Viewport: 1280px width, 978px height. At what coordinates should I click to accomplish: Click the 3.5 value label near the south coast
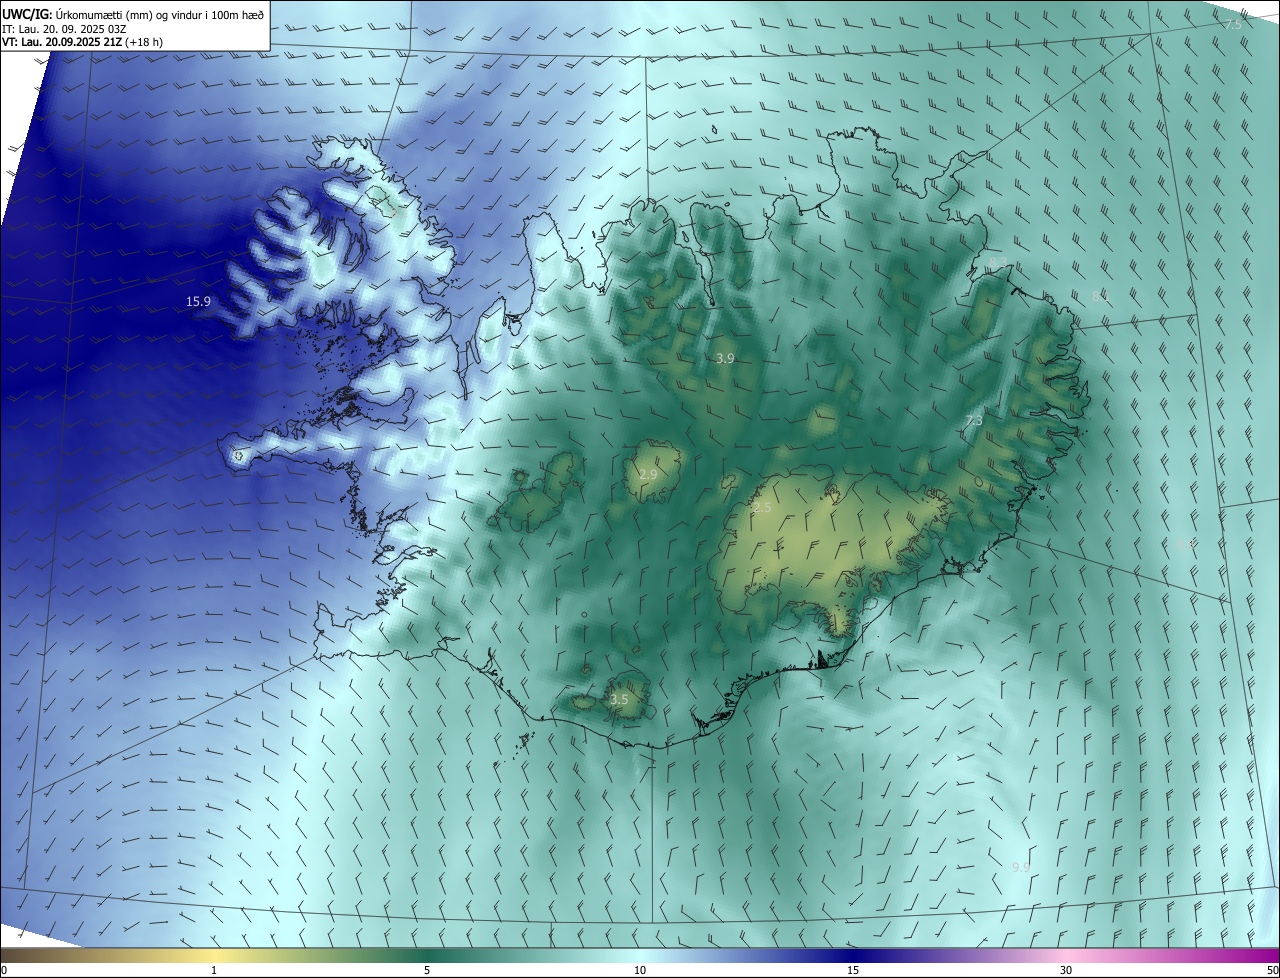coord(619,700)
